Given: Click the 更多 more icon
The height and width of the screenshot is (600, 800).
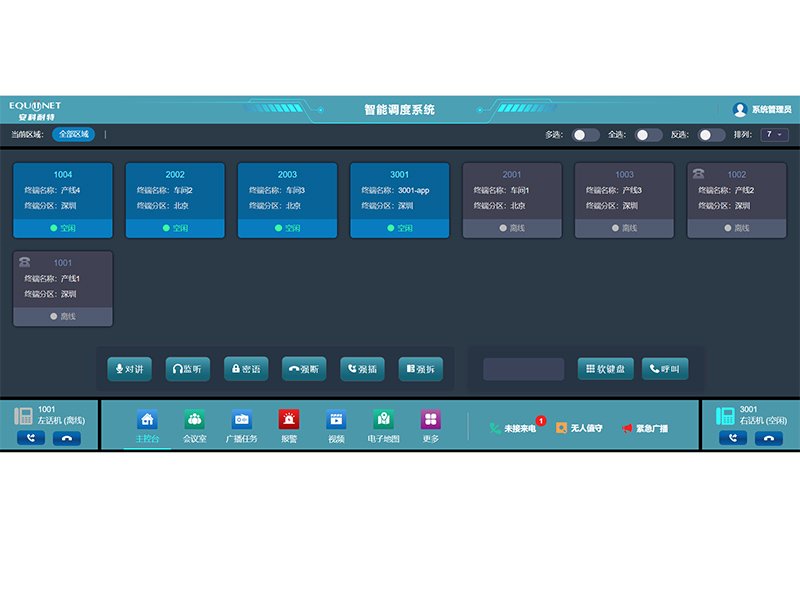Looking at the screenshot, I should coord(430,420).
